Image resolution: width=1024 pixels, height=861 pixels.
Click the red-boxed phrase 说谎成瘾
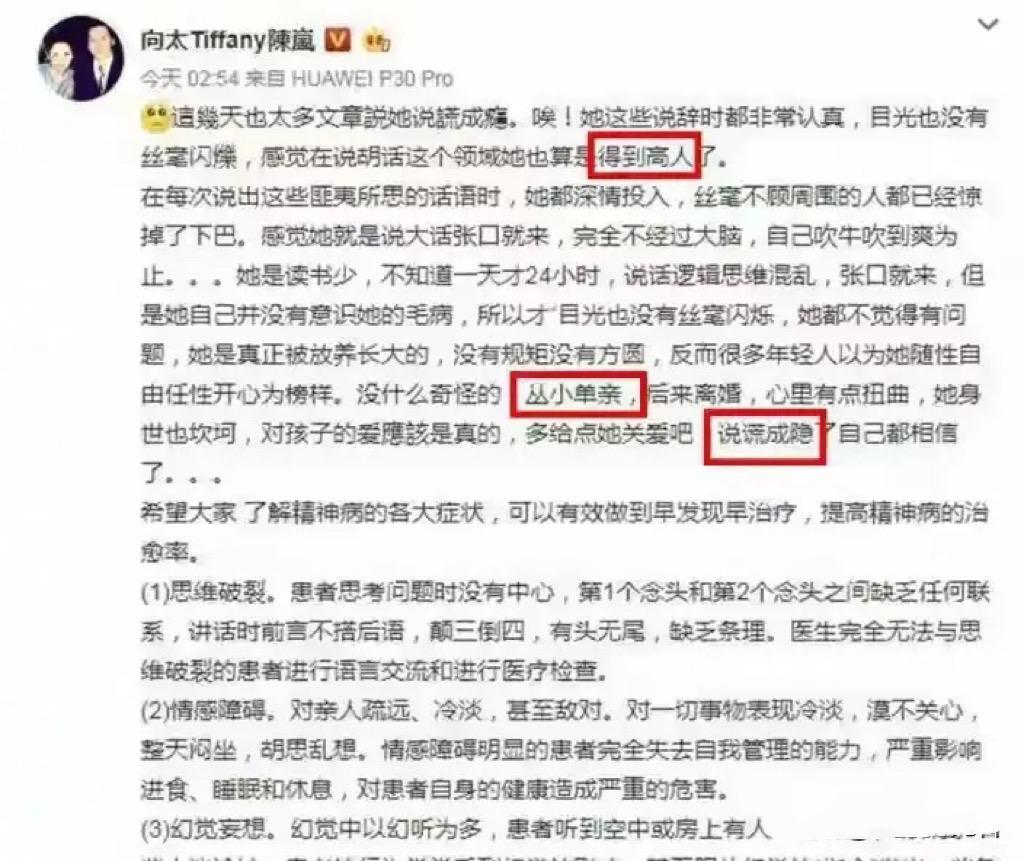[x=765, y=434]
